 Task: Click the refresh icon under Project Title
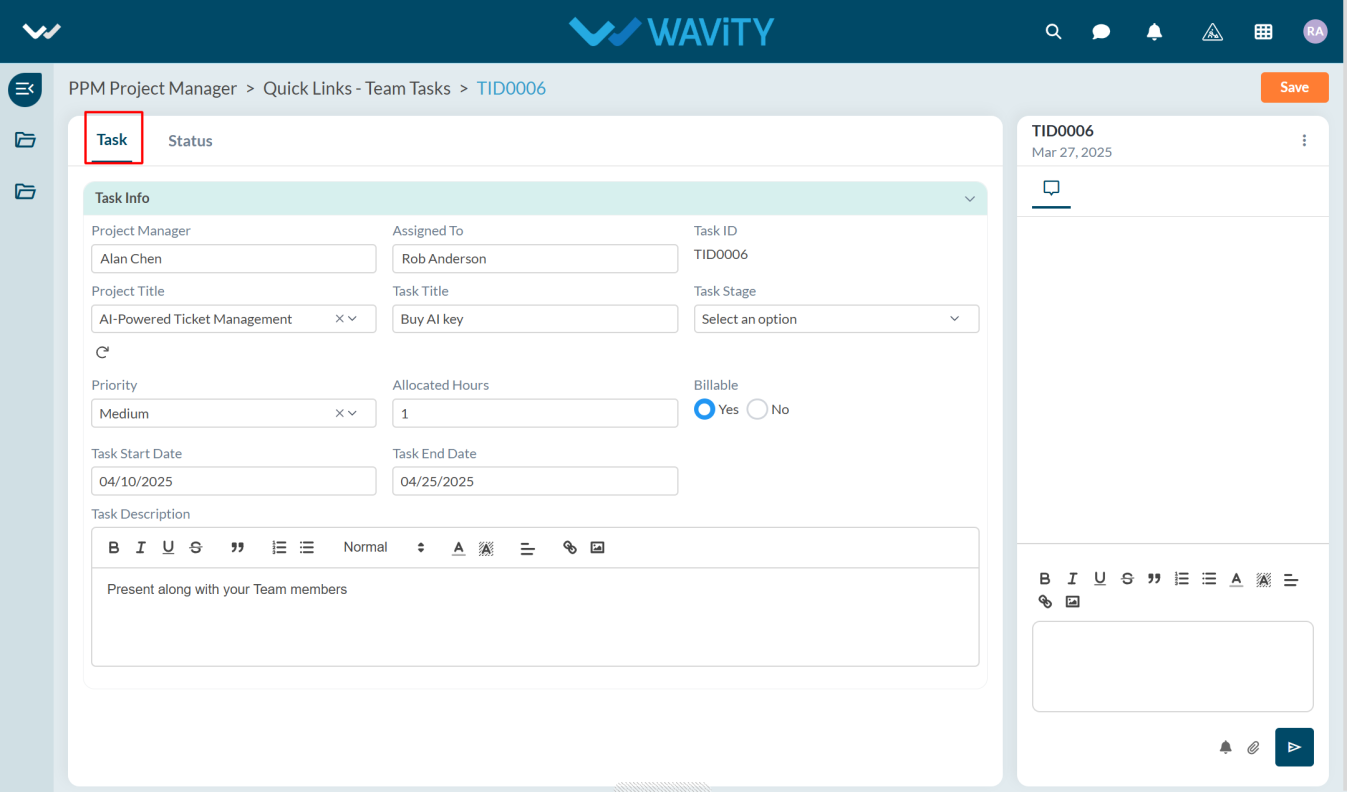tap(102, 352)
